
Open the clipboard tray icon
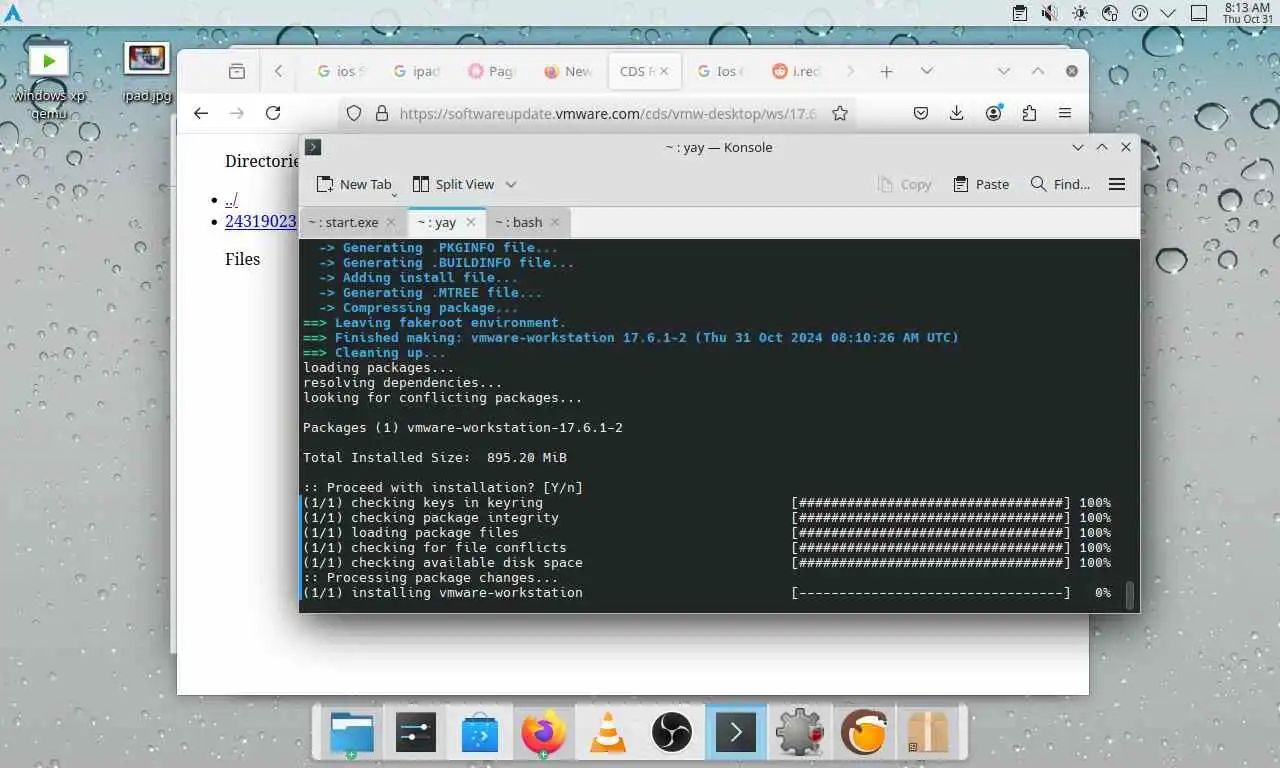pos(1019,13)
